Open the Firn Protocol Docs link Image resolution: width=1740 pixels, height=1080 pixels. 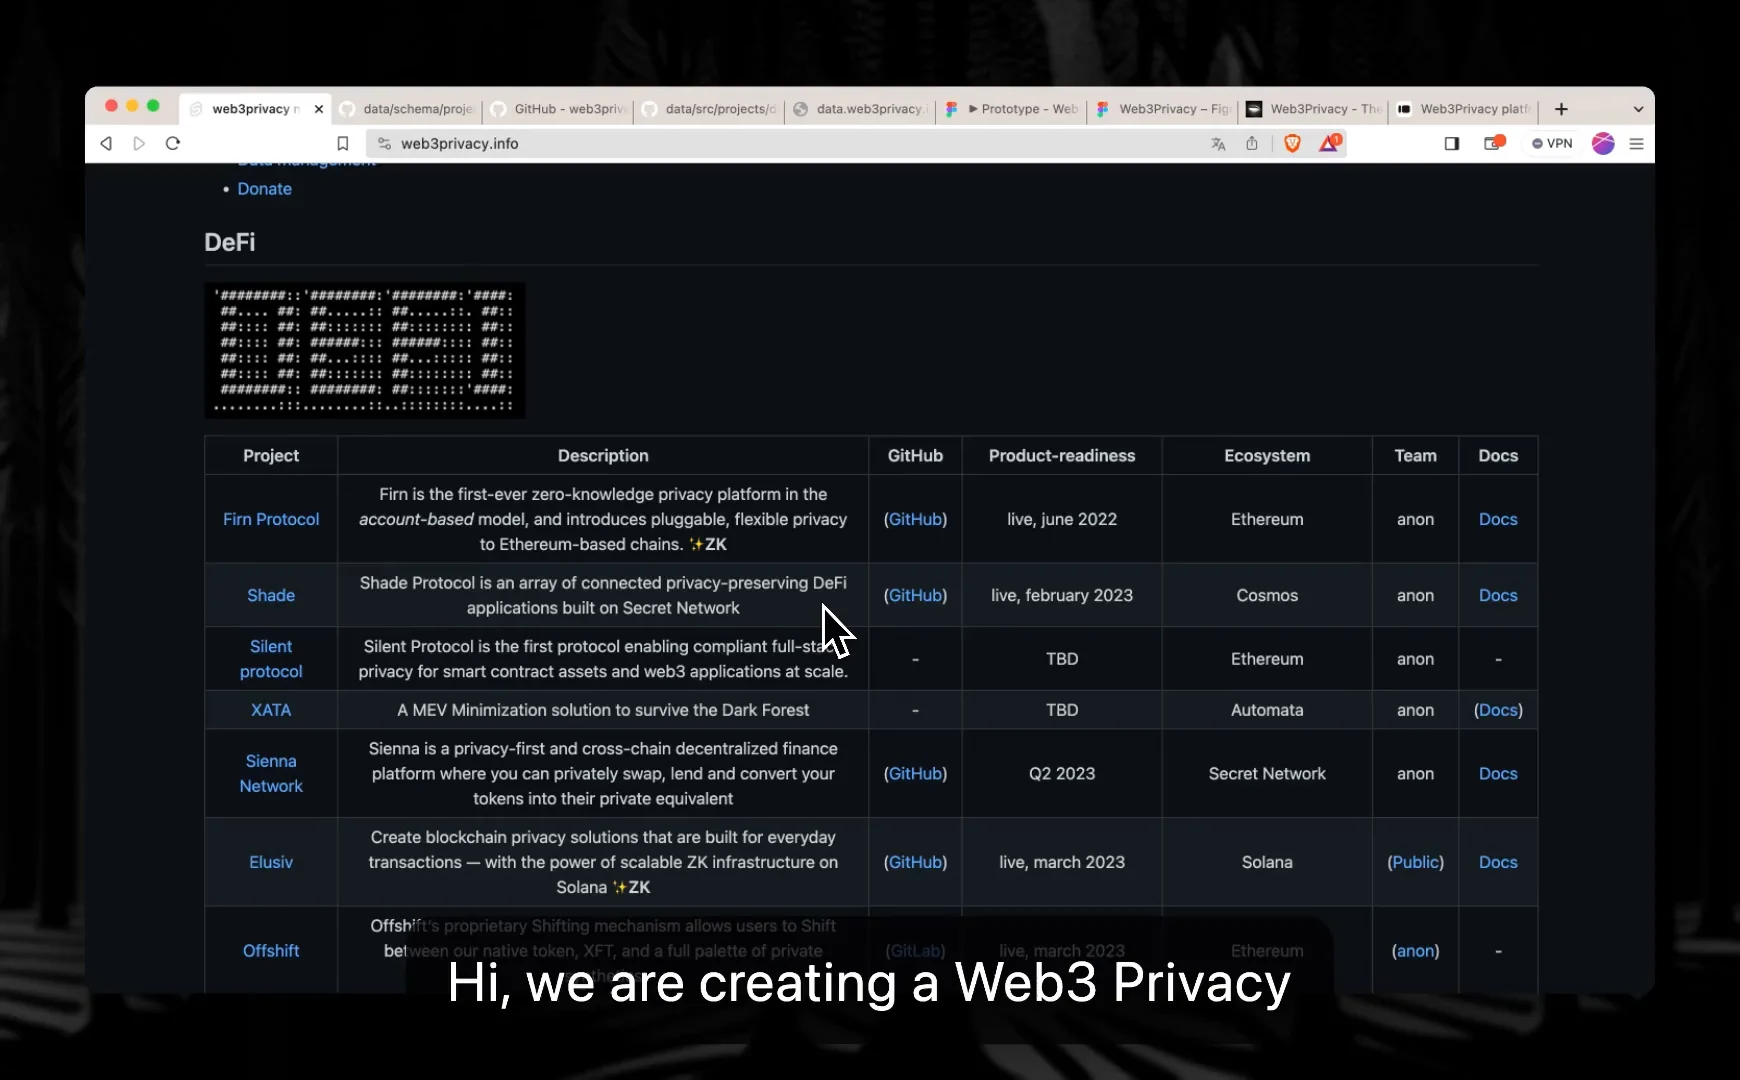1499,519
